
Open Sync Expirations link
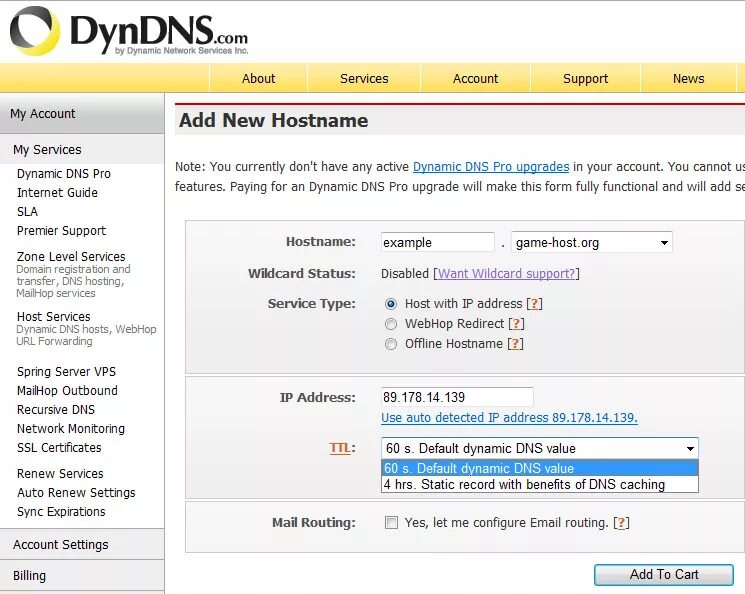click(x=61, y=512)
